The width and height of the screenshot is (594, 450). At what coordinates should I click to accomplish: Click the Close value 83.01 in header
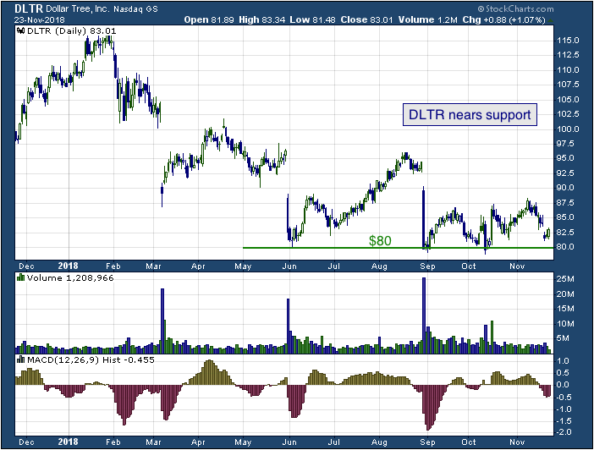coord(381,20)
